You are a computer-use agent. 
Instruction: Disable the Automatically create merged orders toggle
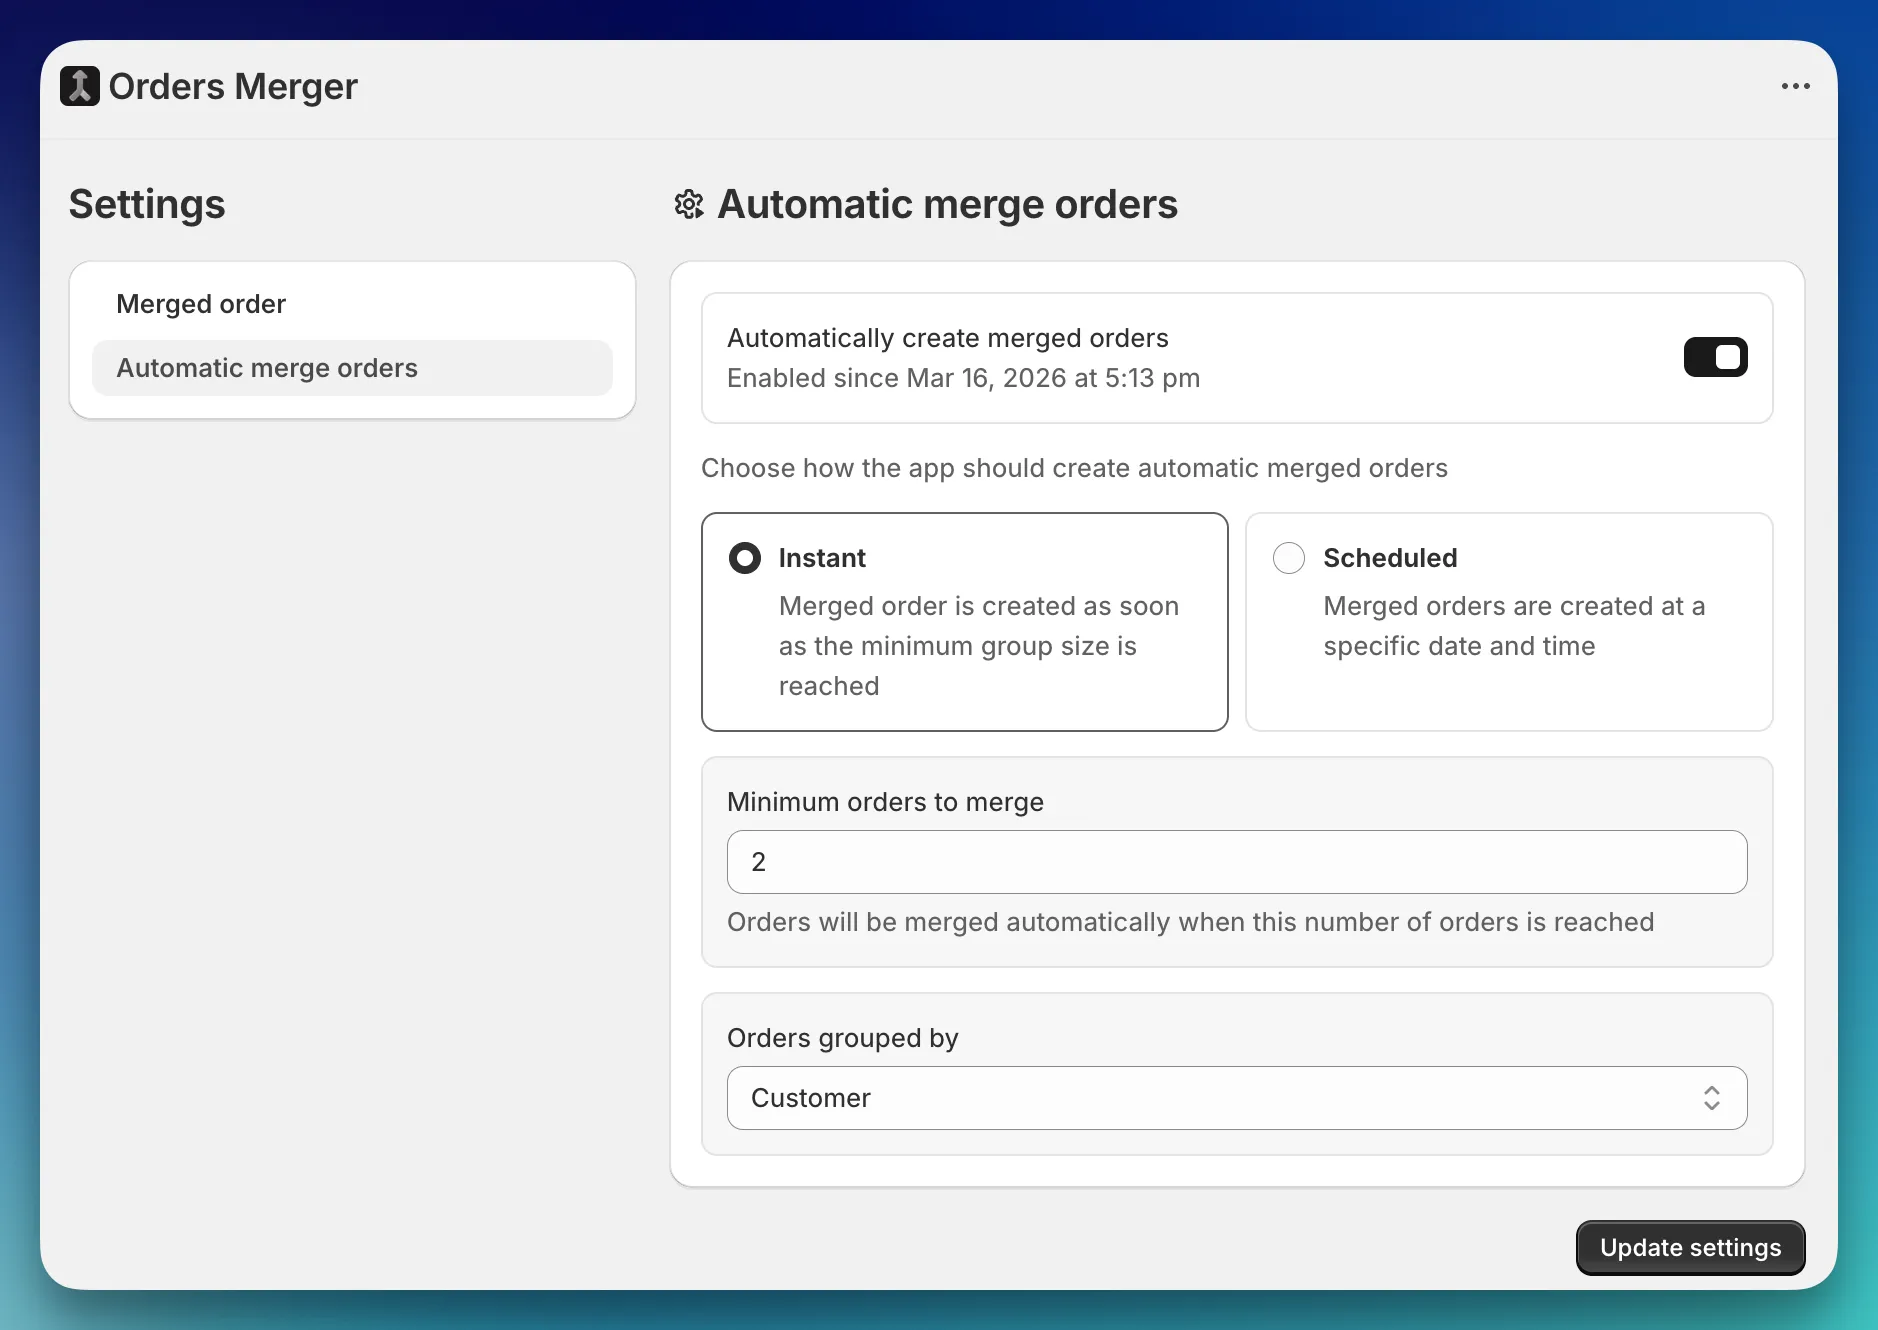point(1714,357)
